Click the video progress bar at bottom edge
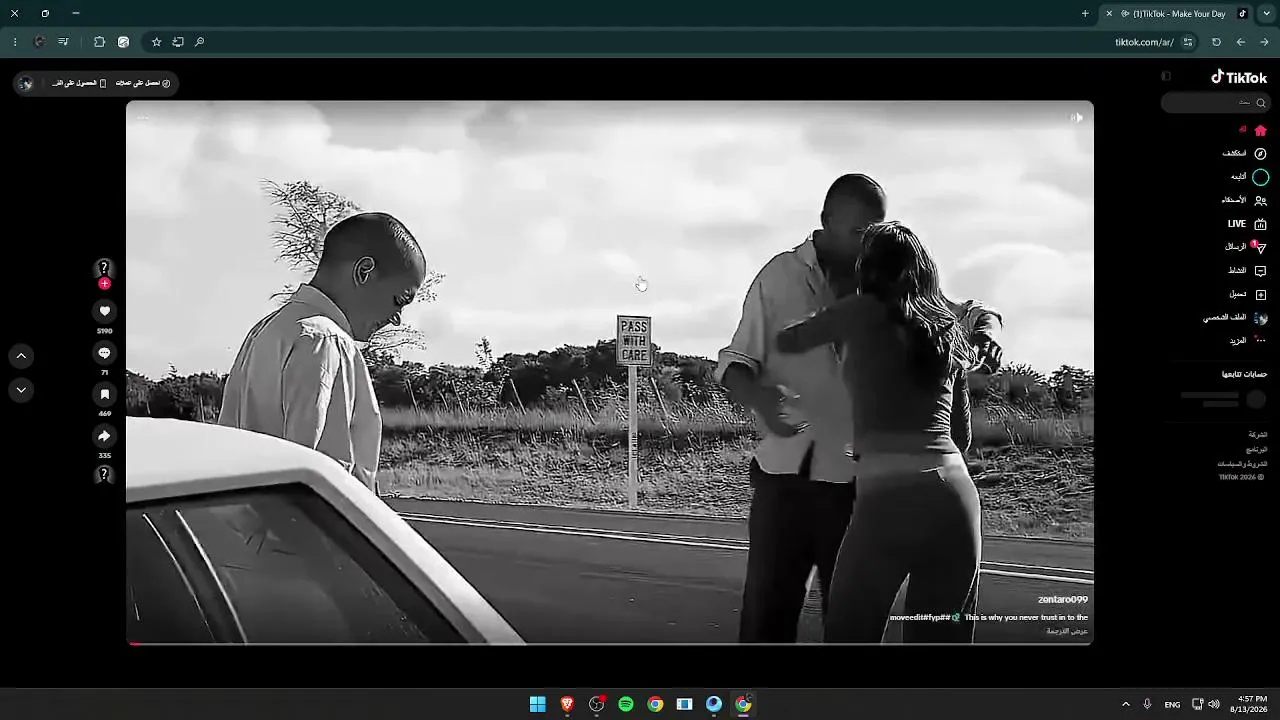Screen dimensions: 1280x720 pyautogui.click(x=610, y=643)
